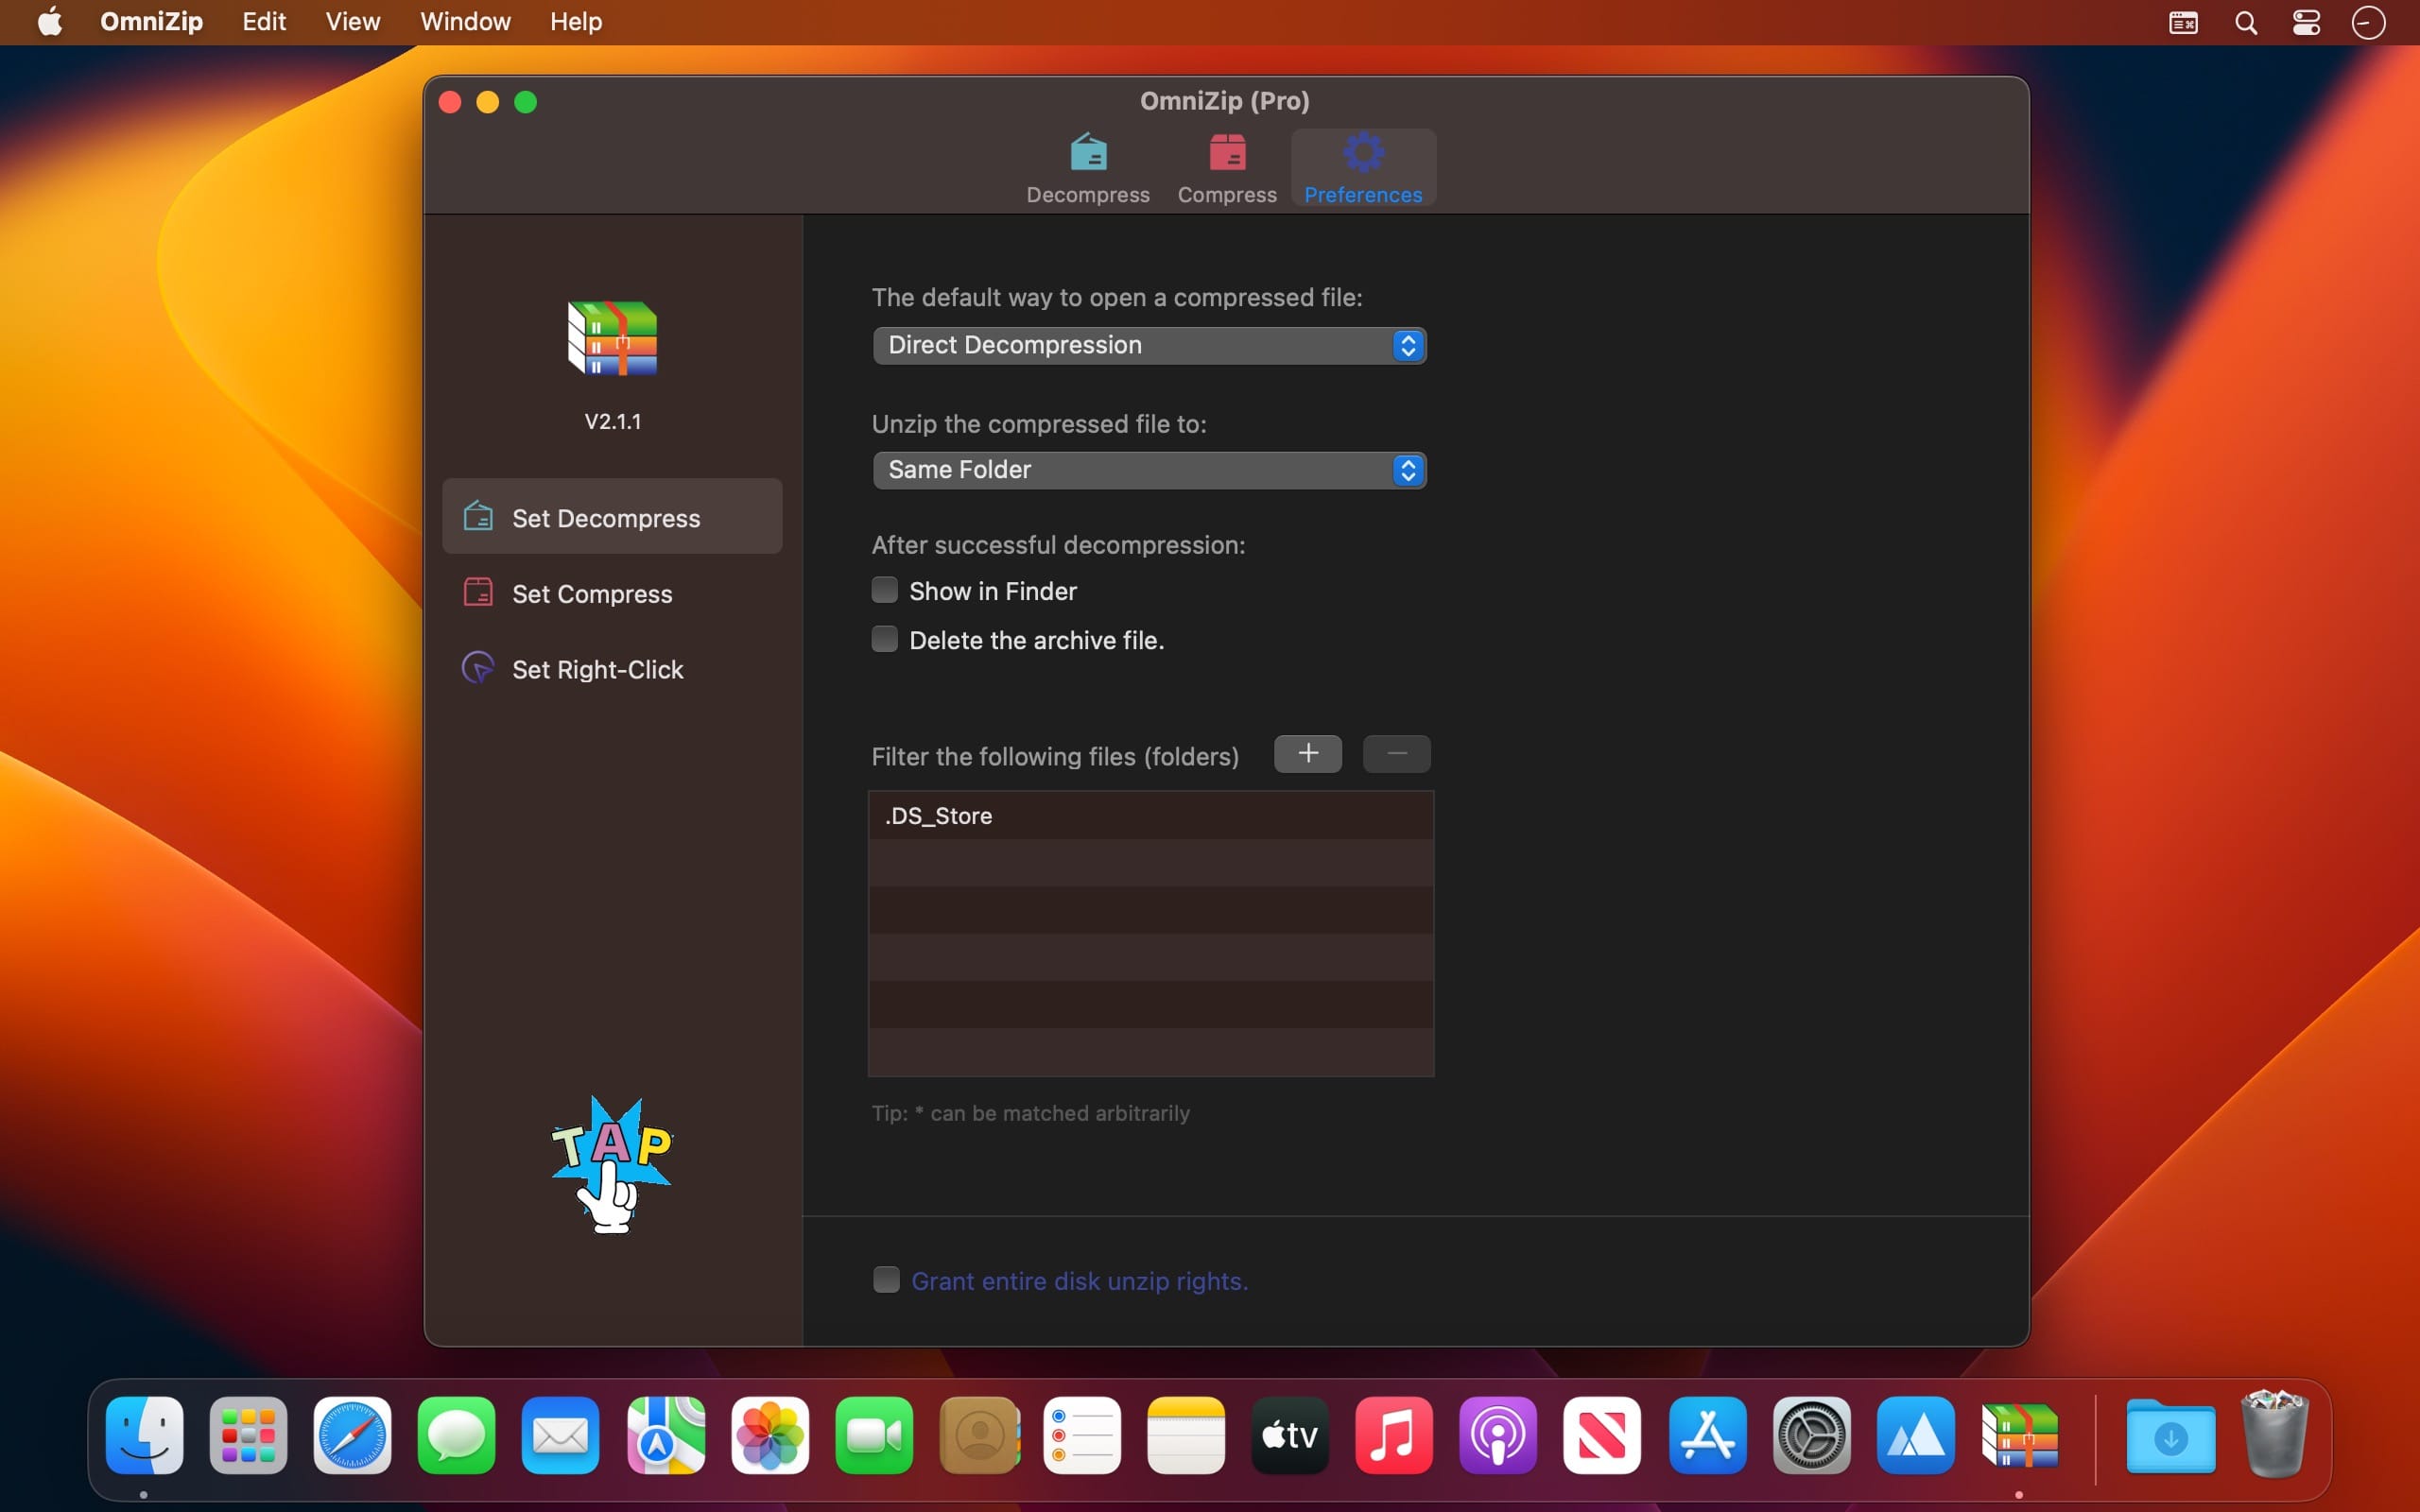The width and height of the screenshot is (2420, 1512).
Task: Click the TAP hand sticker icon
Action: pyautogui.click(x=611, y=1165)
